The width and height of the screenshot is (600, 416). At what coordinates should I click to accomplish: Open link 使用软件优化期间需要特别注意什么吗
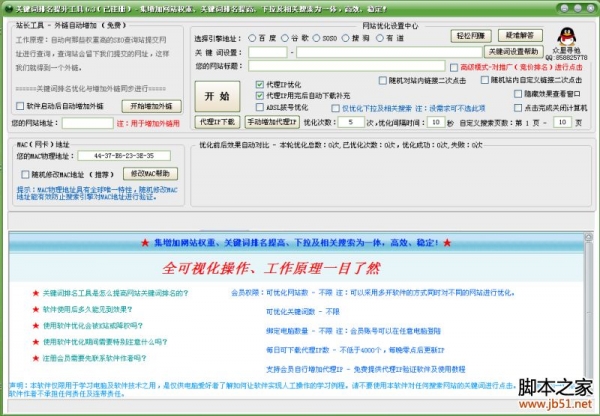click(x=105, y=342)
